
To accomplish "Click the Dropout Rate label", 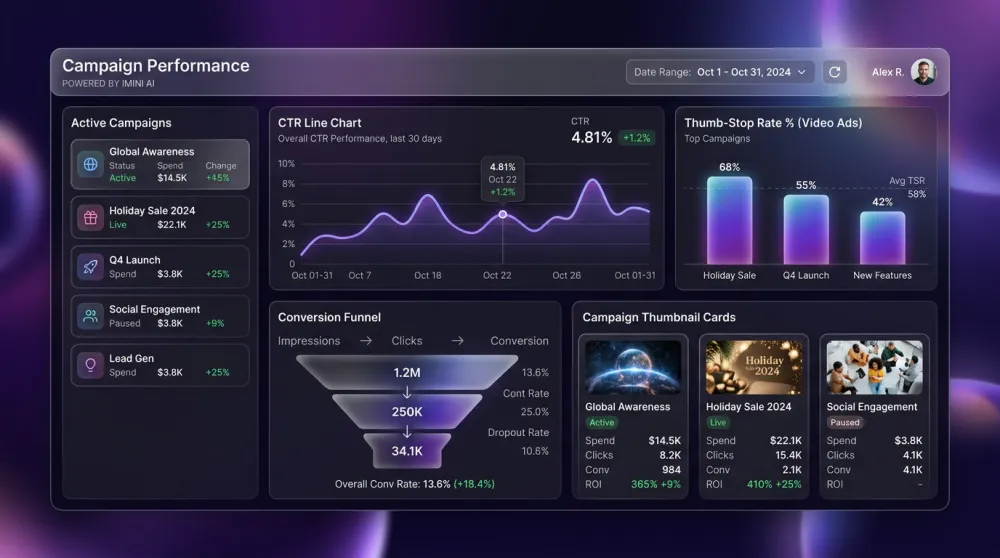I will 518,432.
